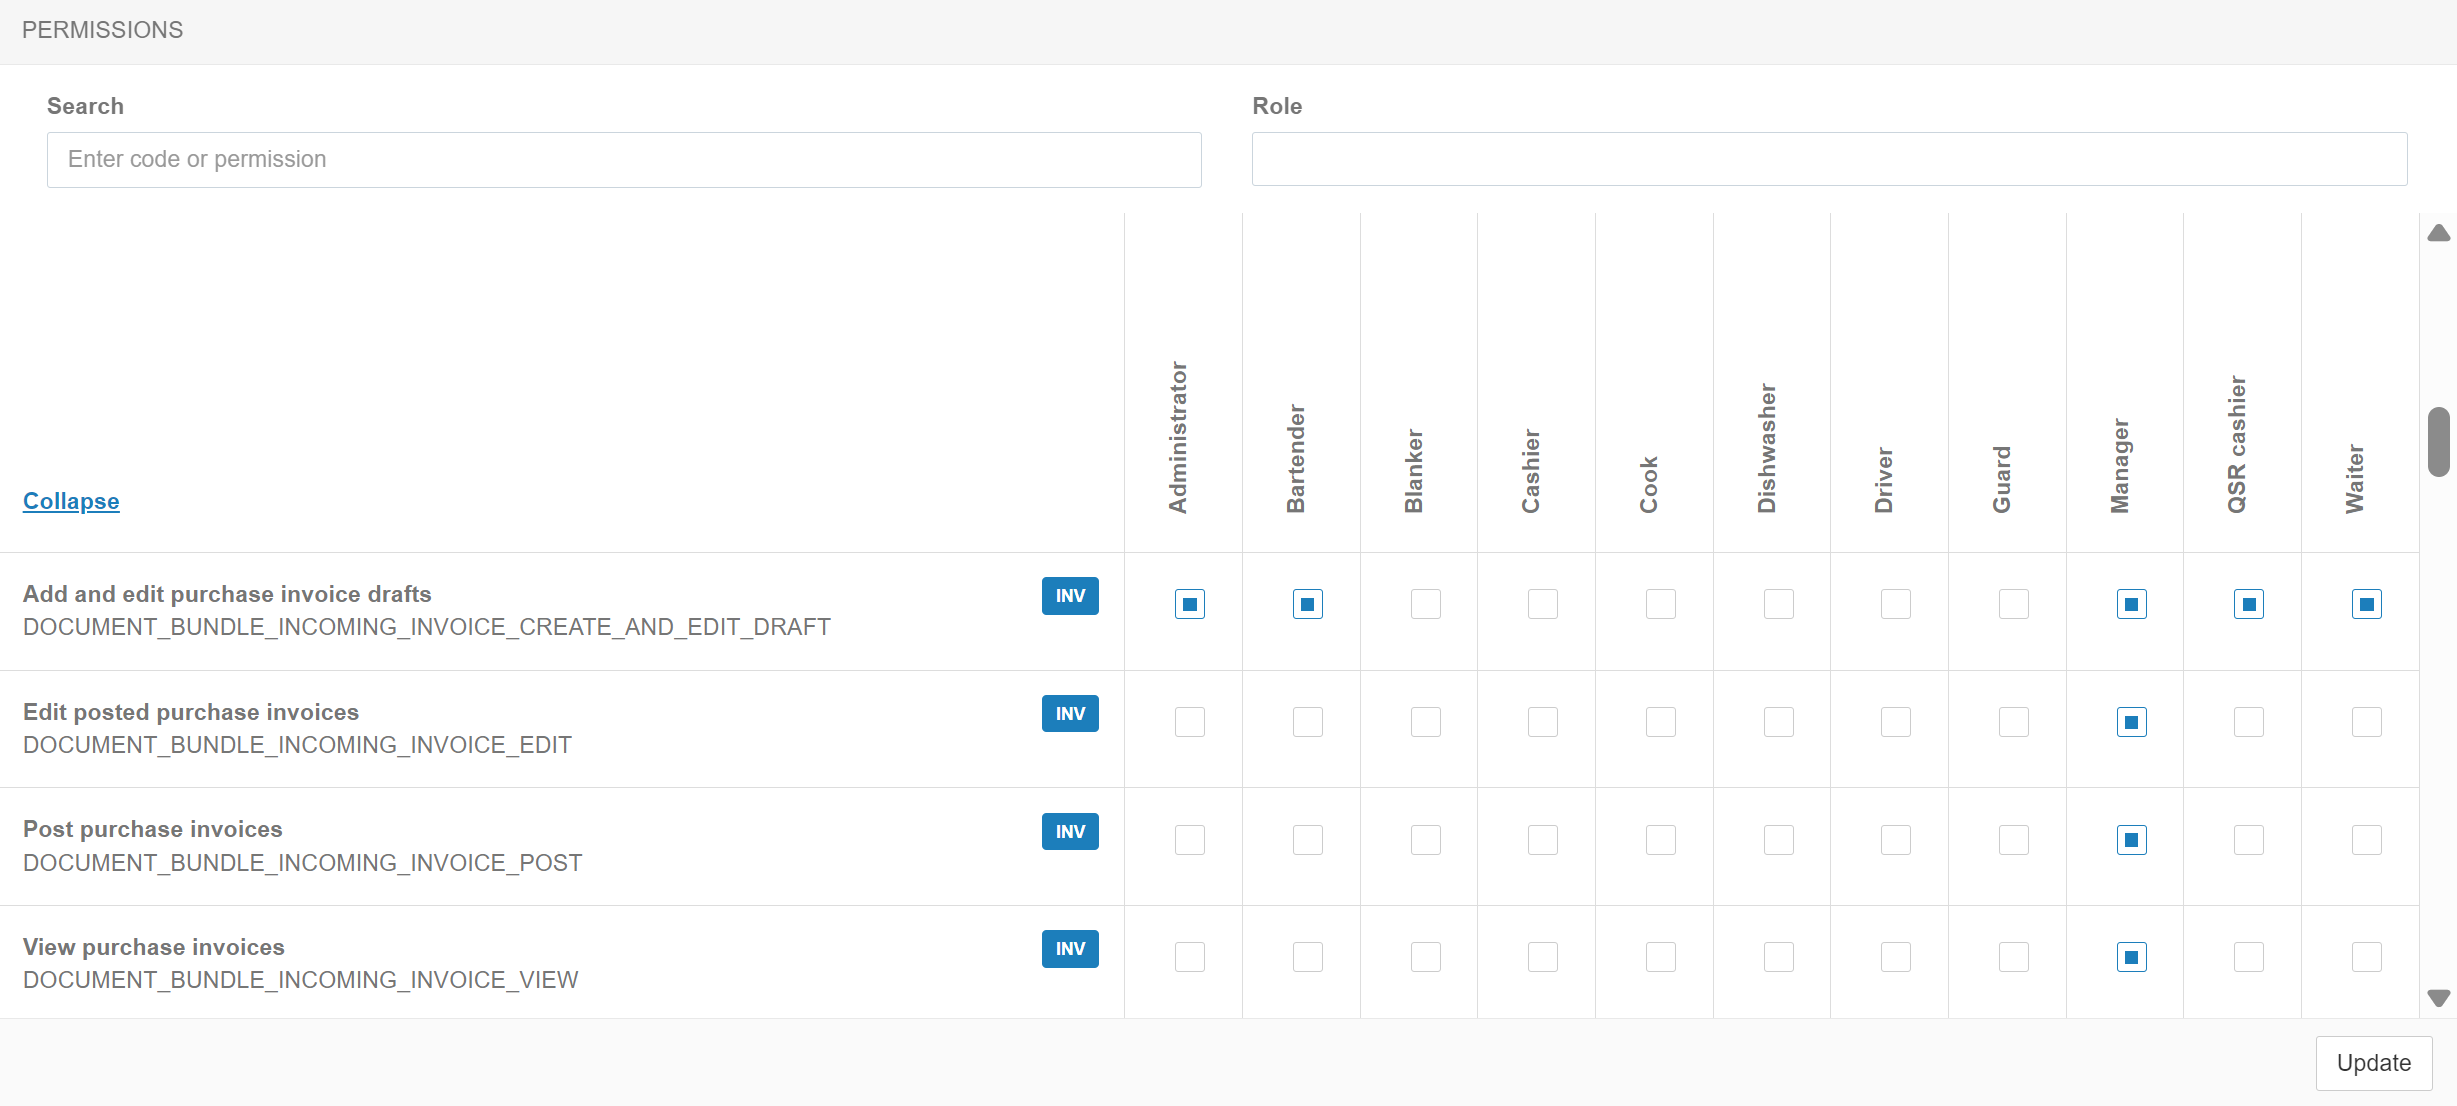This screenshot has width=2457, height=1106.
Task: Click INV badge on View purchase invoices row
Action: coord(1069,949)
